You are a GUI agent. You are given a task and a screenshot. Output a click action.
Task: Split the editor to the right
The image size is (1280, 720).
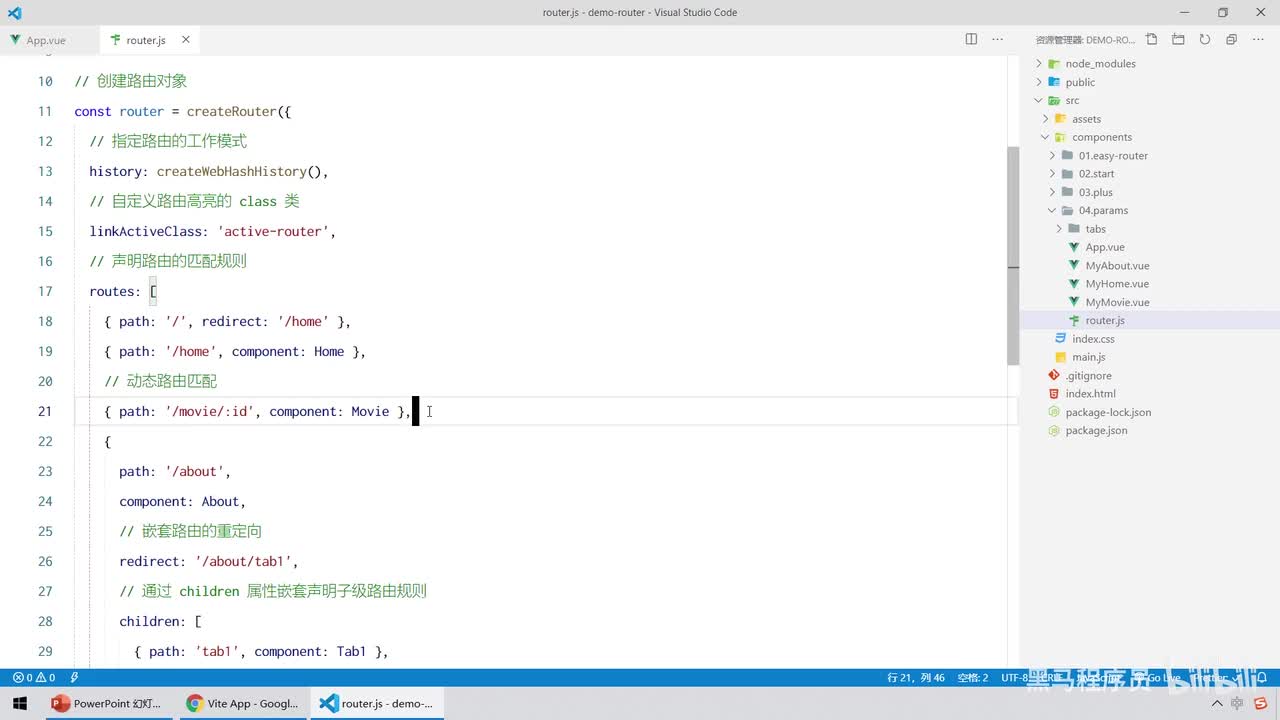(971, 40)
